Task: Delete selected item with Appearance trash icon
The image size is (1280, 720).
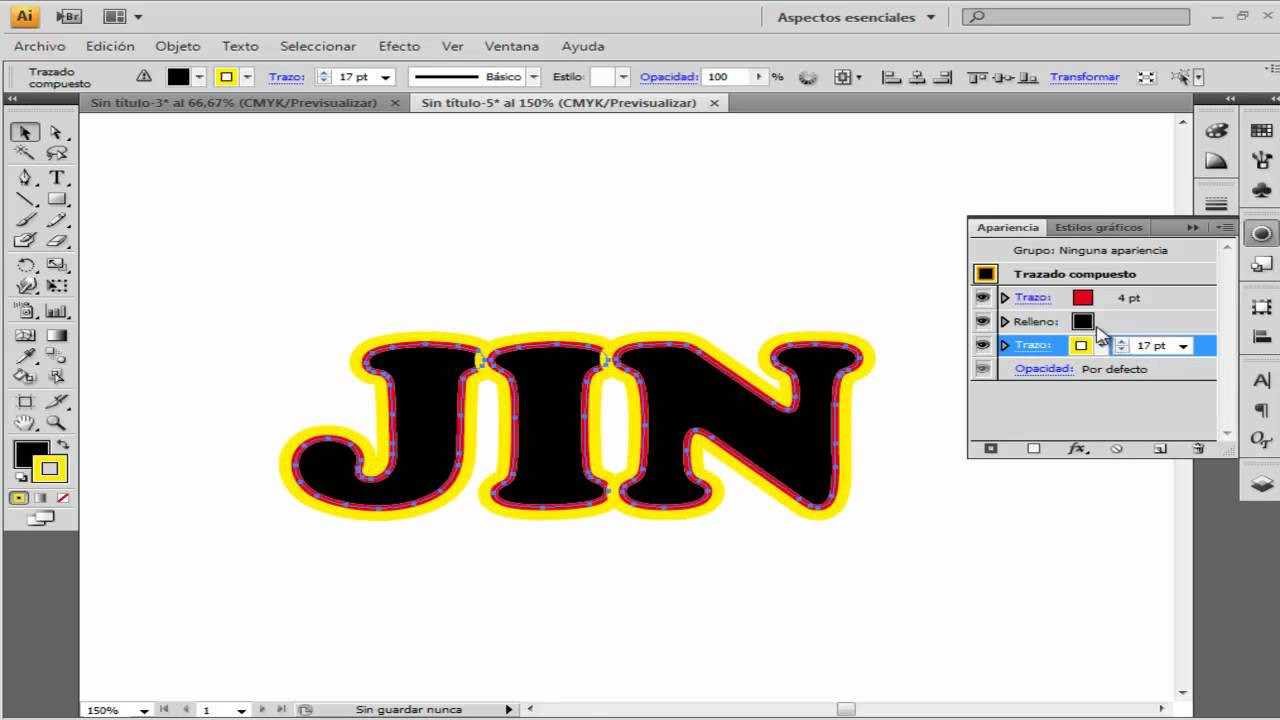Action: point(1198,449)
